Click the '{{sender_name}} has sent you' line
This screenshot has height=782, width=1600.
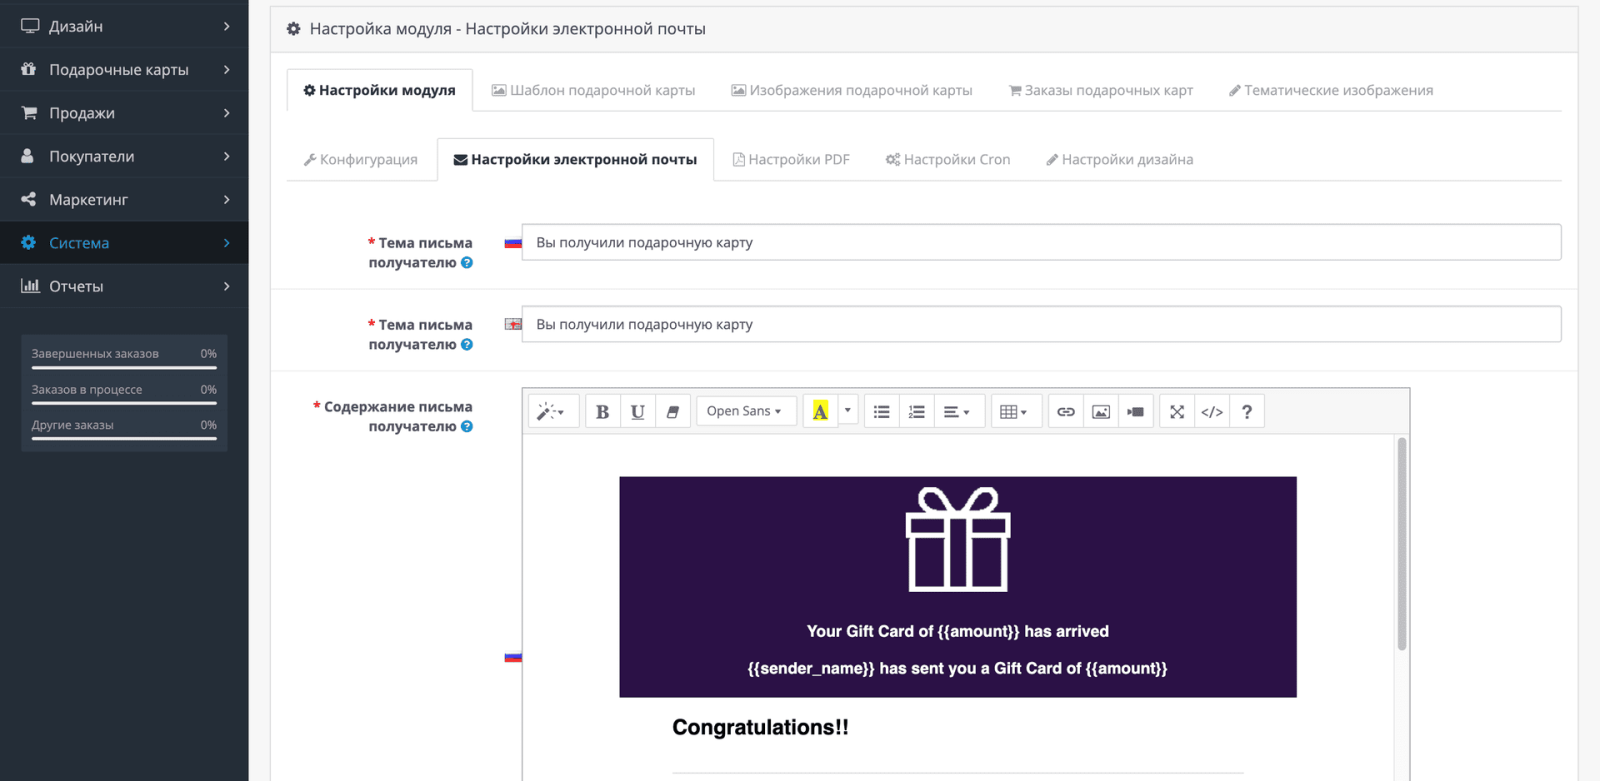tap(958, 668)
